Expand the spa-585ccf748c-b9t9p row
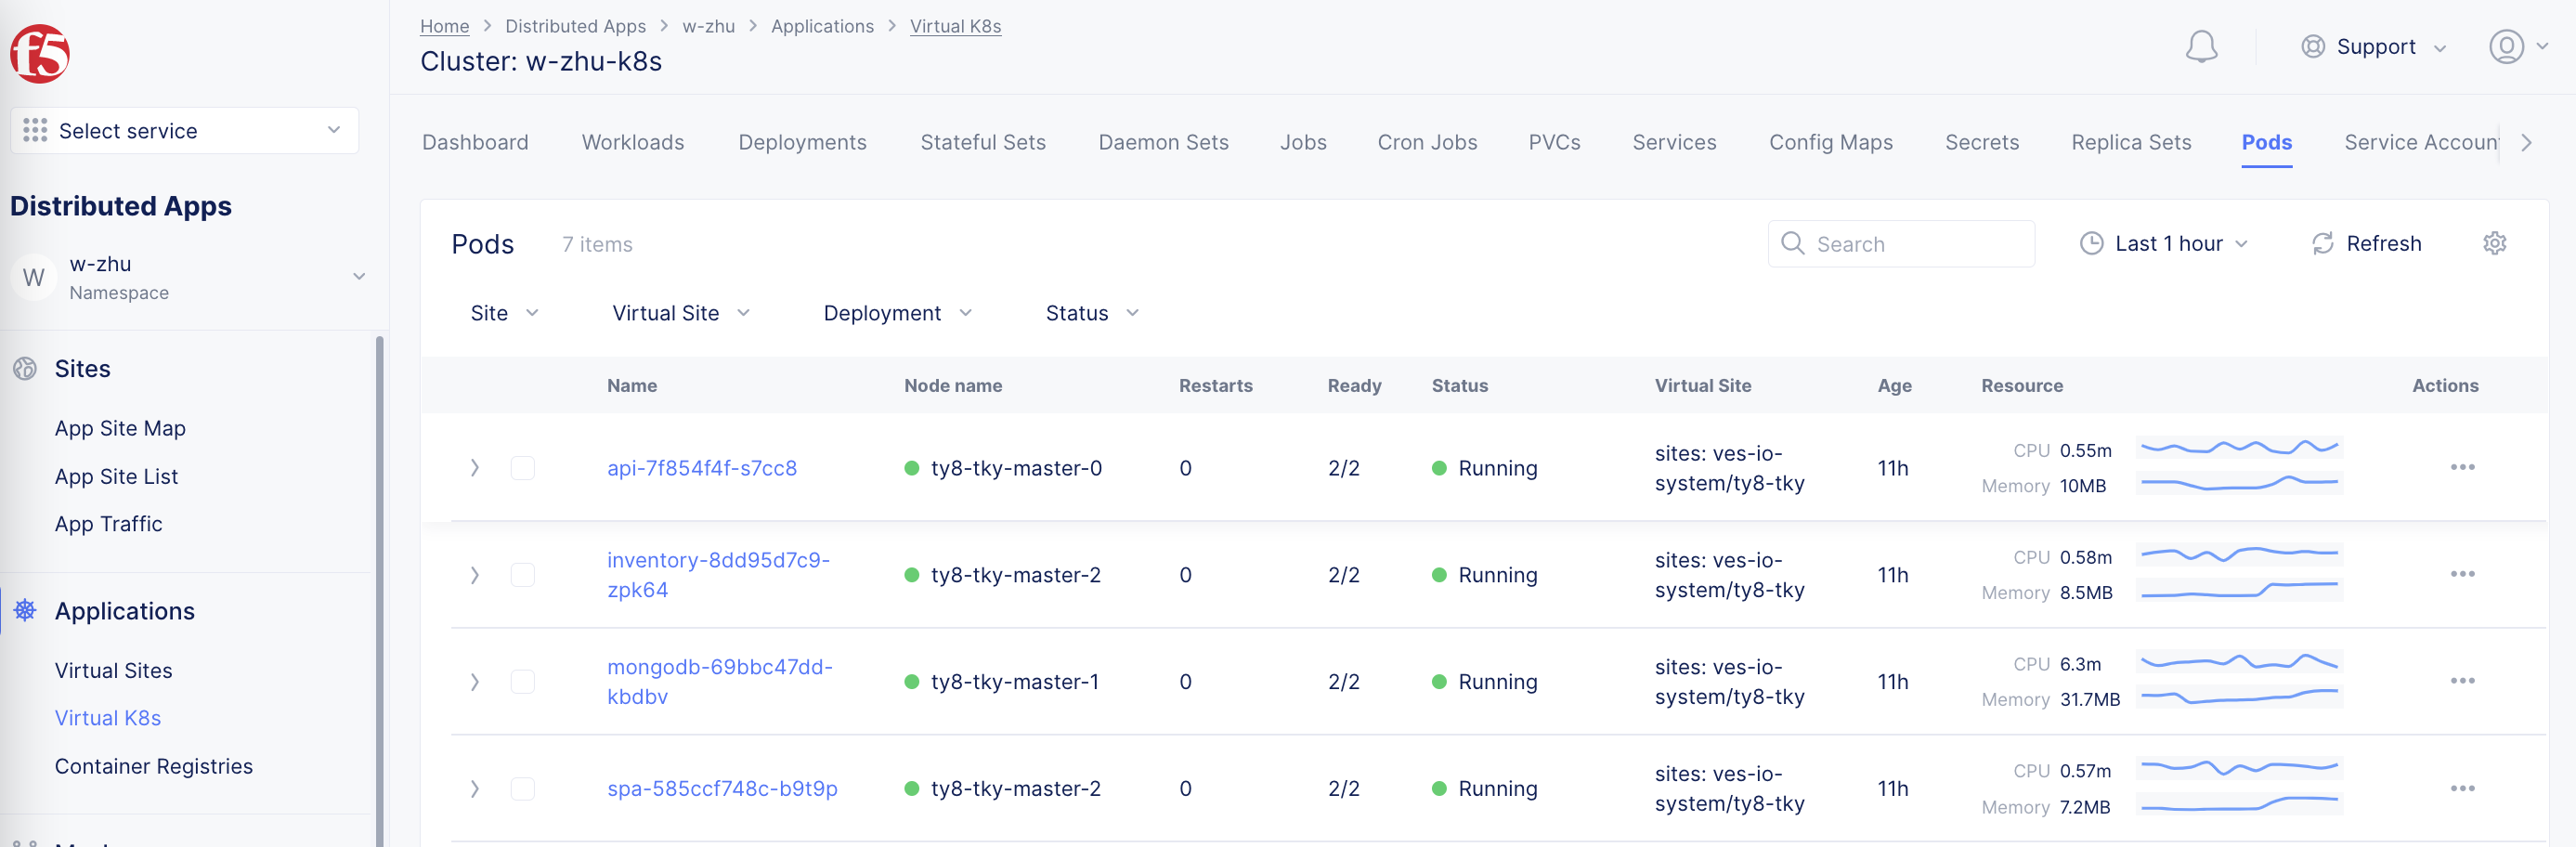Image resolution: width=2576 pixels, height=847 pixels. click(x=475, y=788)
